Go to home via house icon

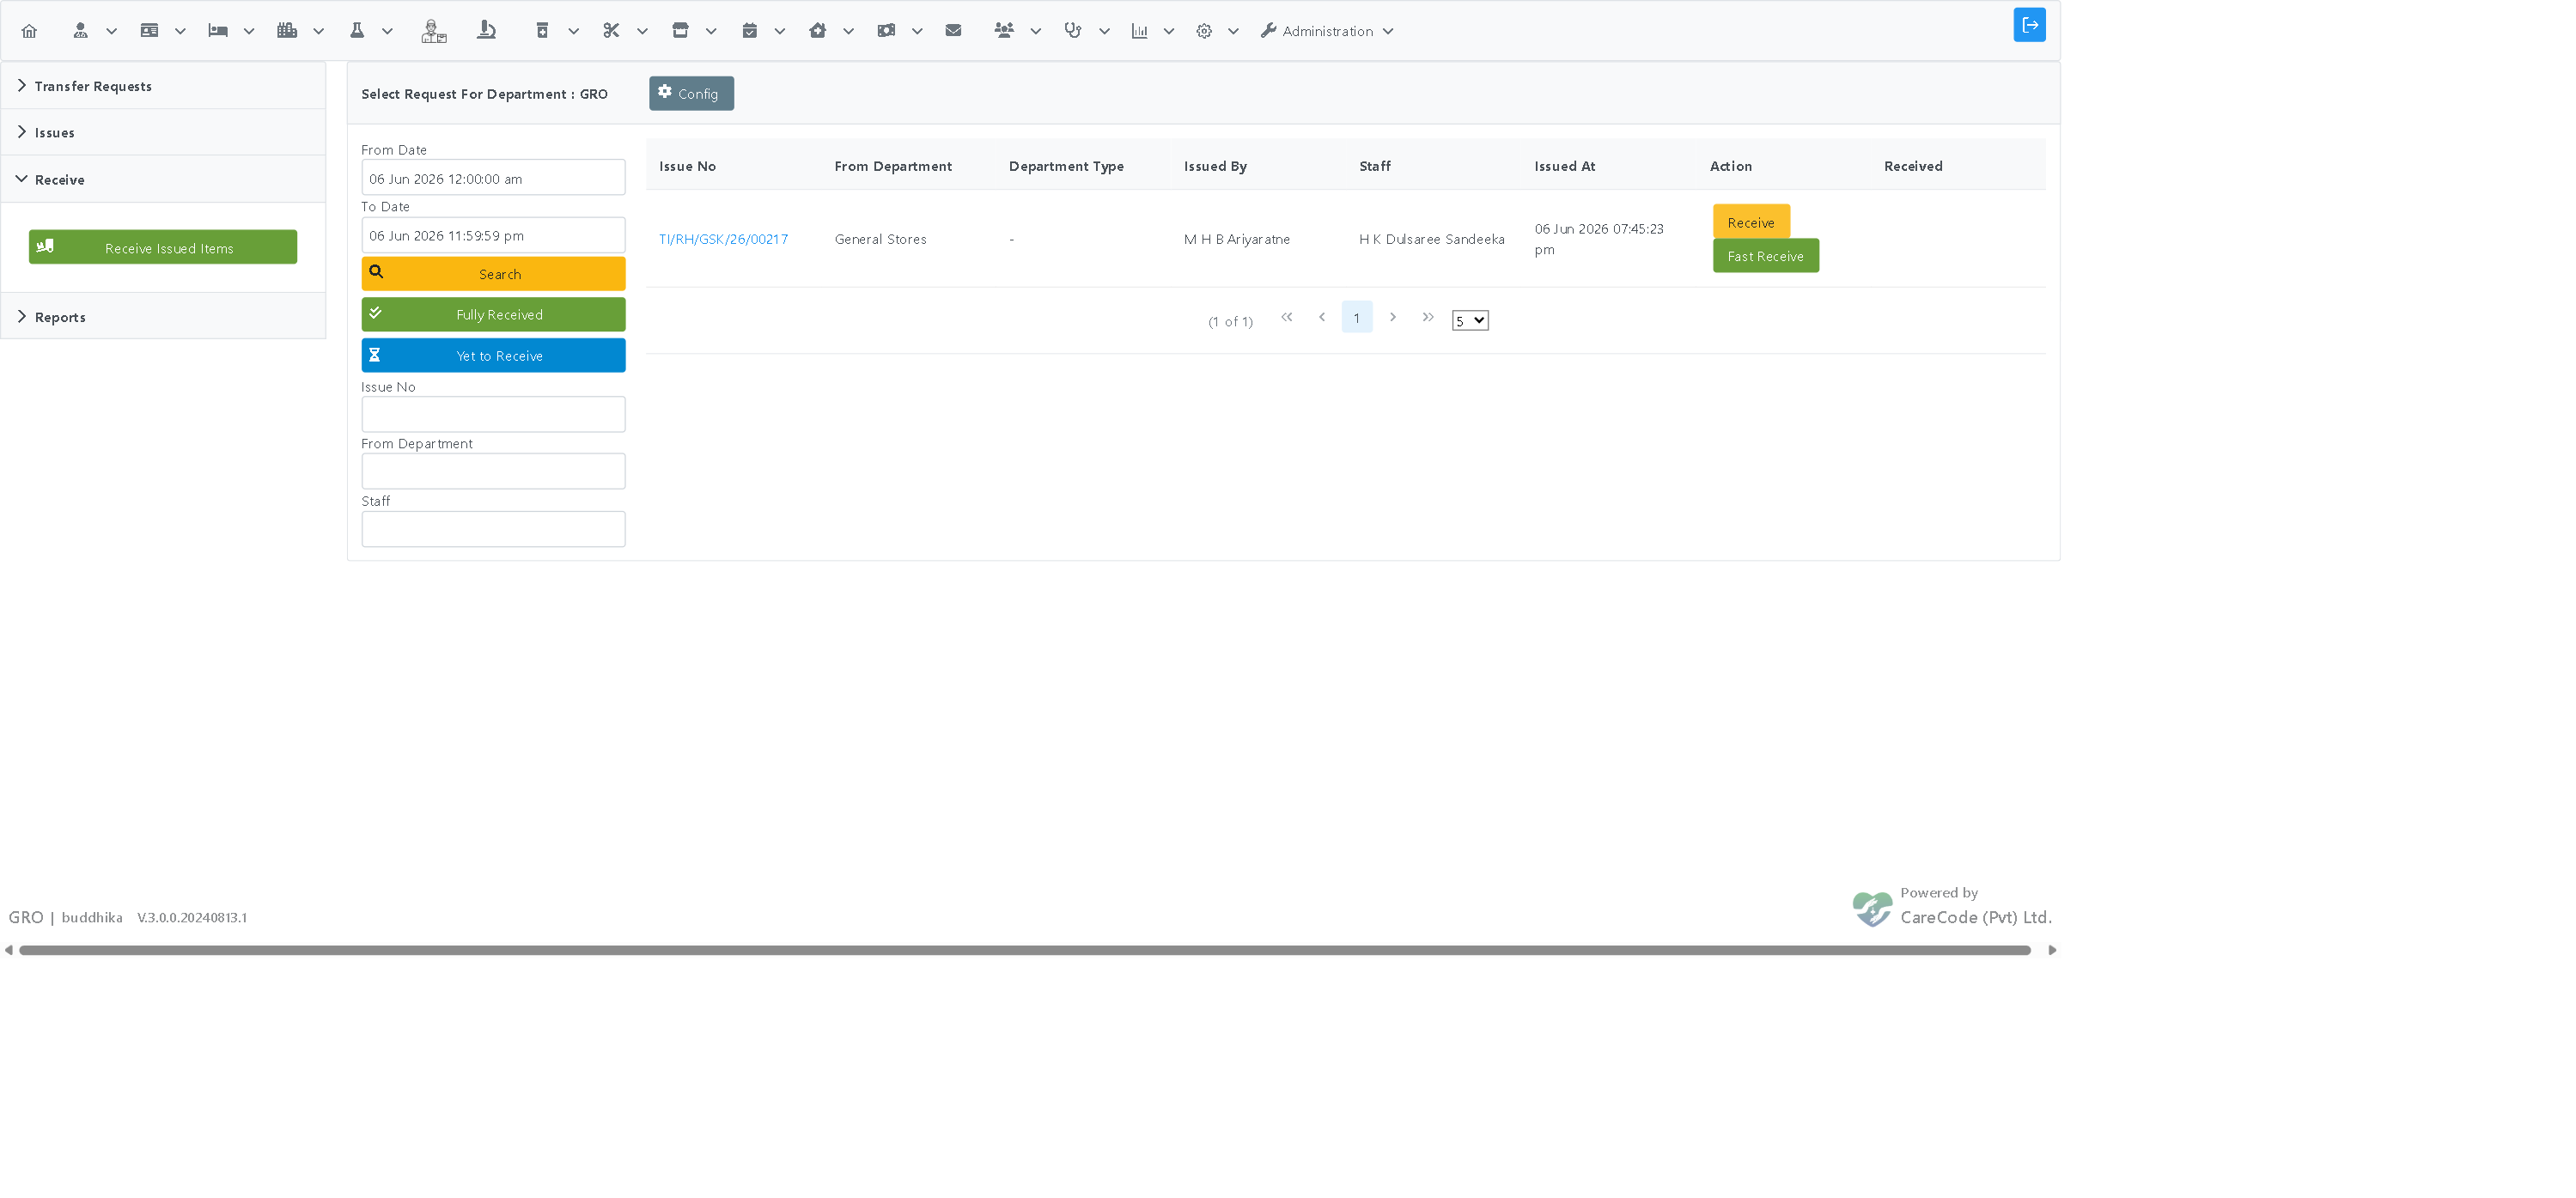pyautogui.click(x=29, y=31)
